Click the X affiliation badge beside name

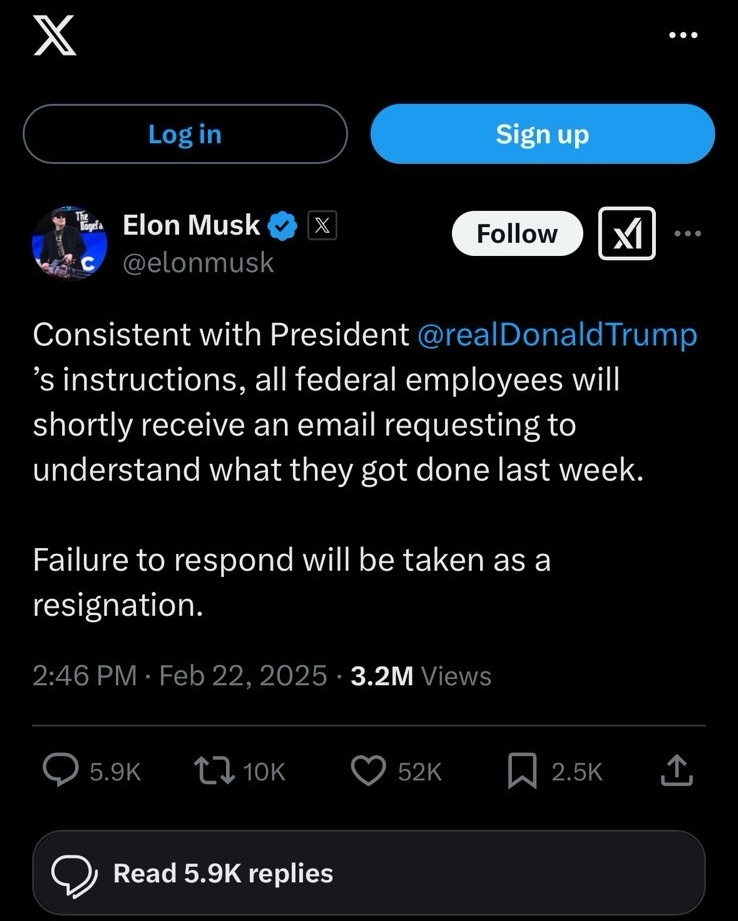click(320, 227)
